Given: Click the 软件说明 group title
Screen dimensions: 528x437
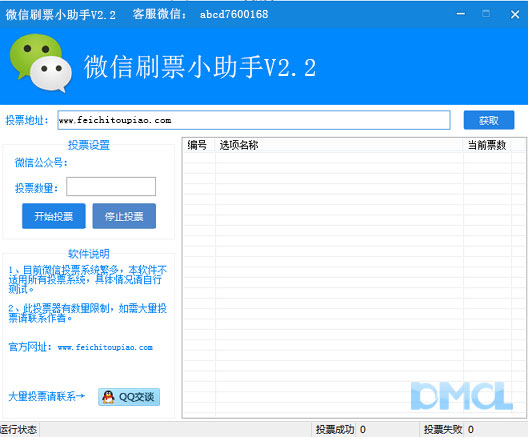Looking at the screenshot, I should click(89, 254).
